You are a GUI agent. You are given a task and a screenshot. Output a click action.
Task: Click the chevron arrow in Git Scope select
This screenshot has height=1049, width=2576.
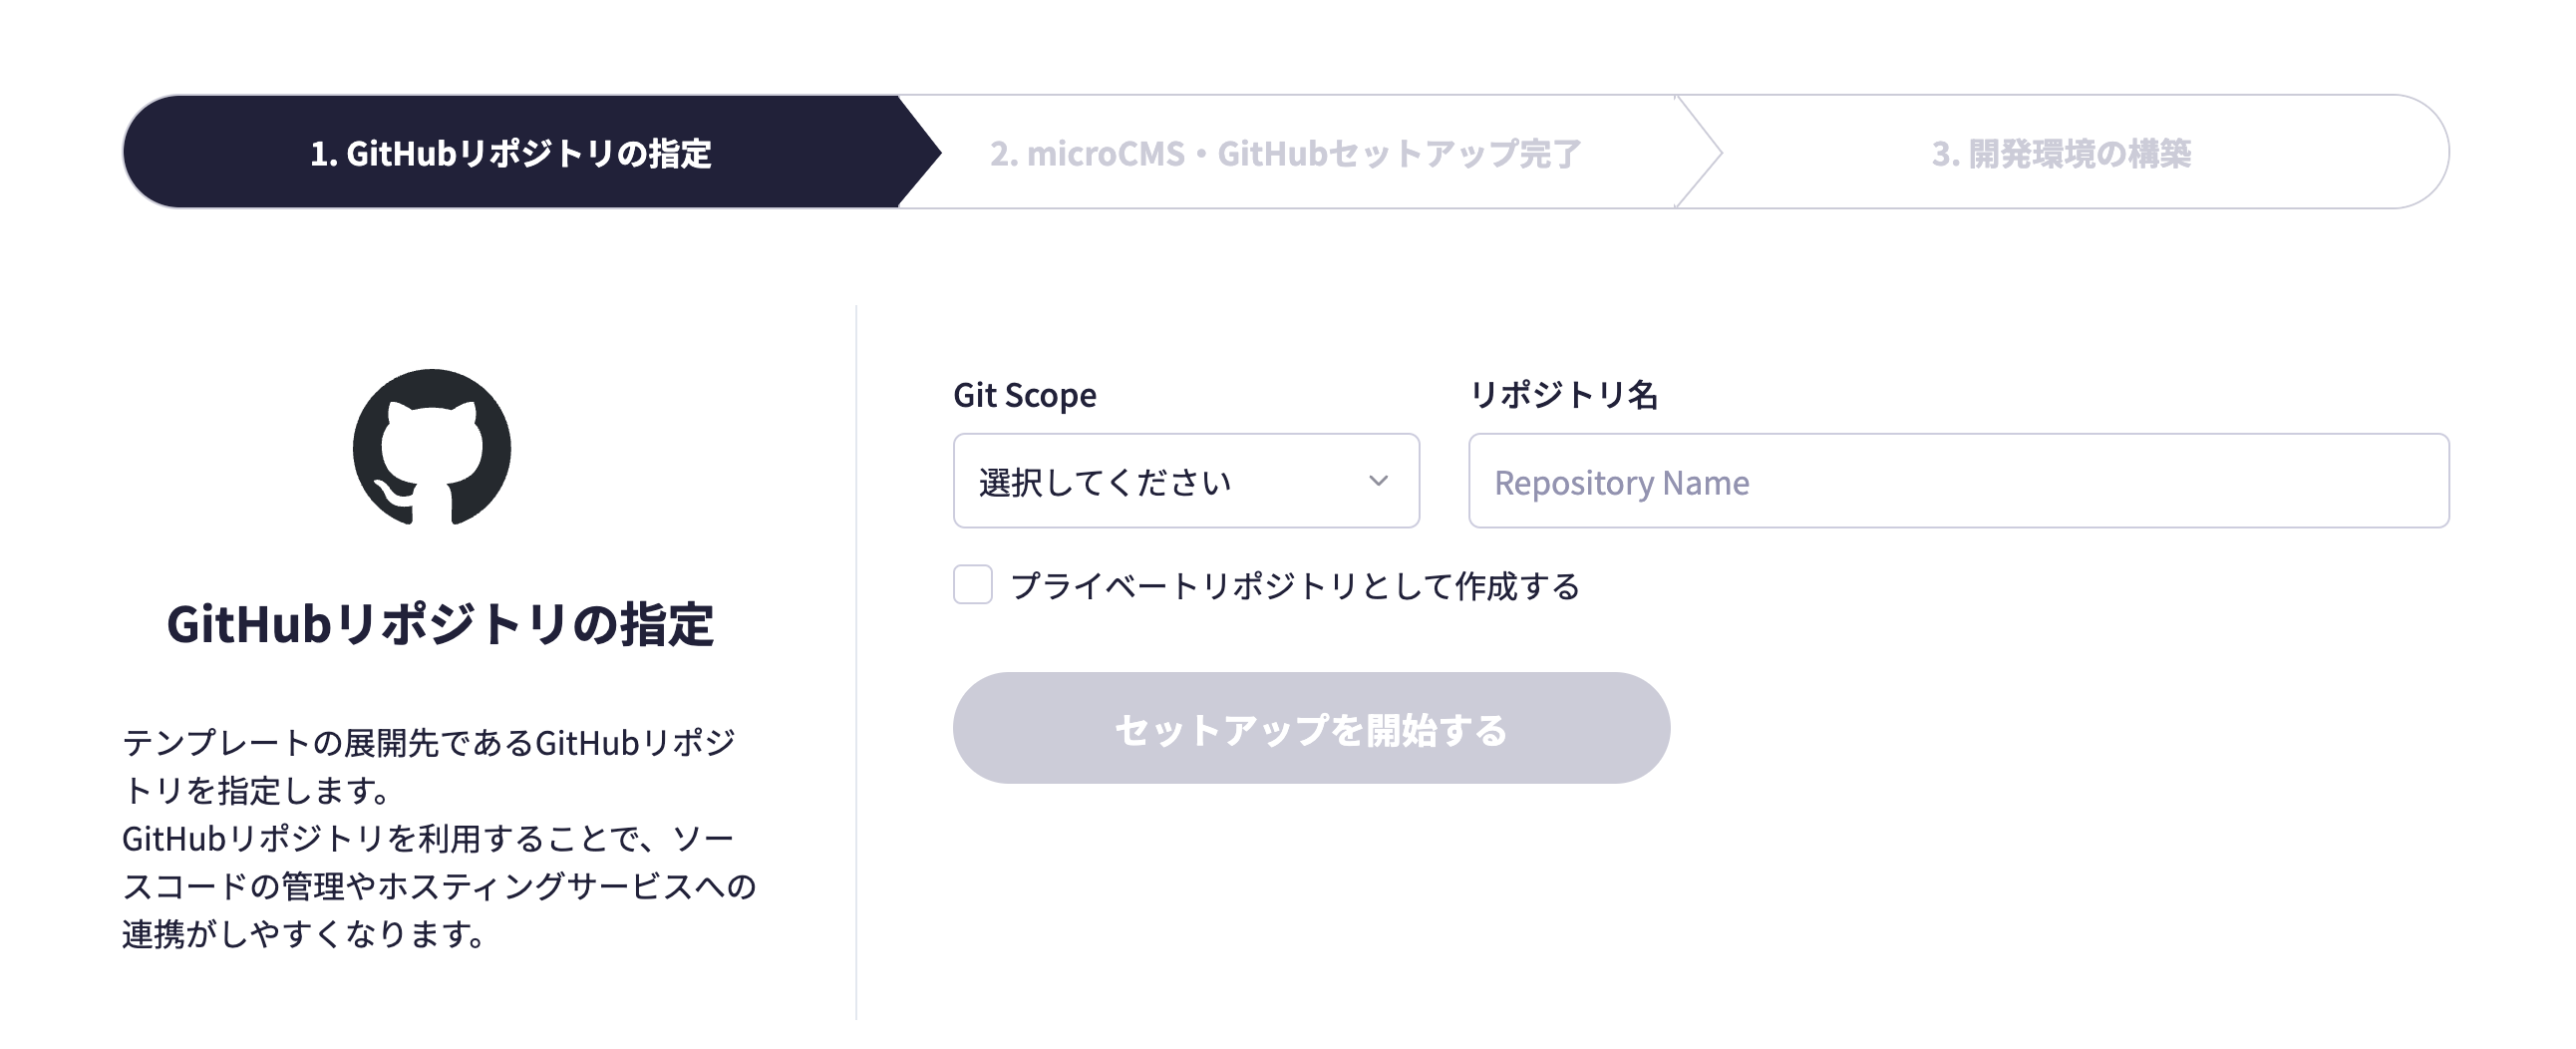pos(1378,481)
